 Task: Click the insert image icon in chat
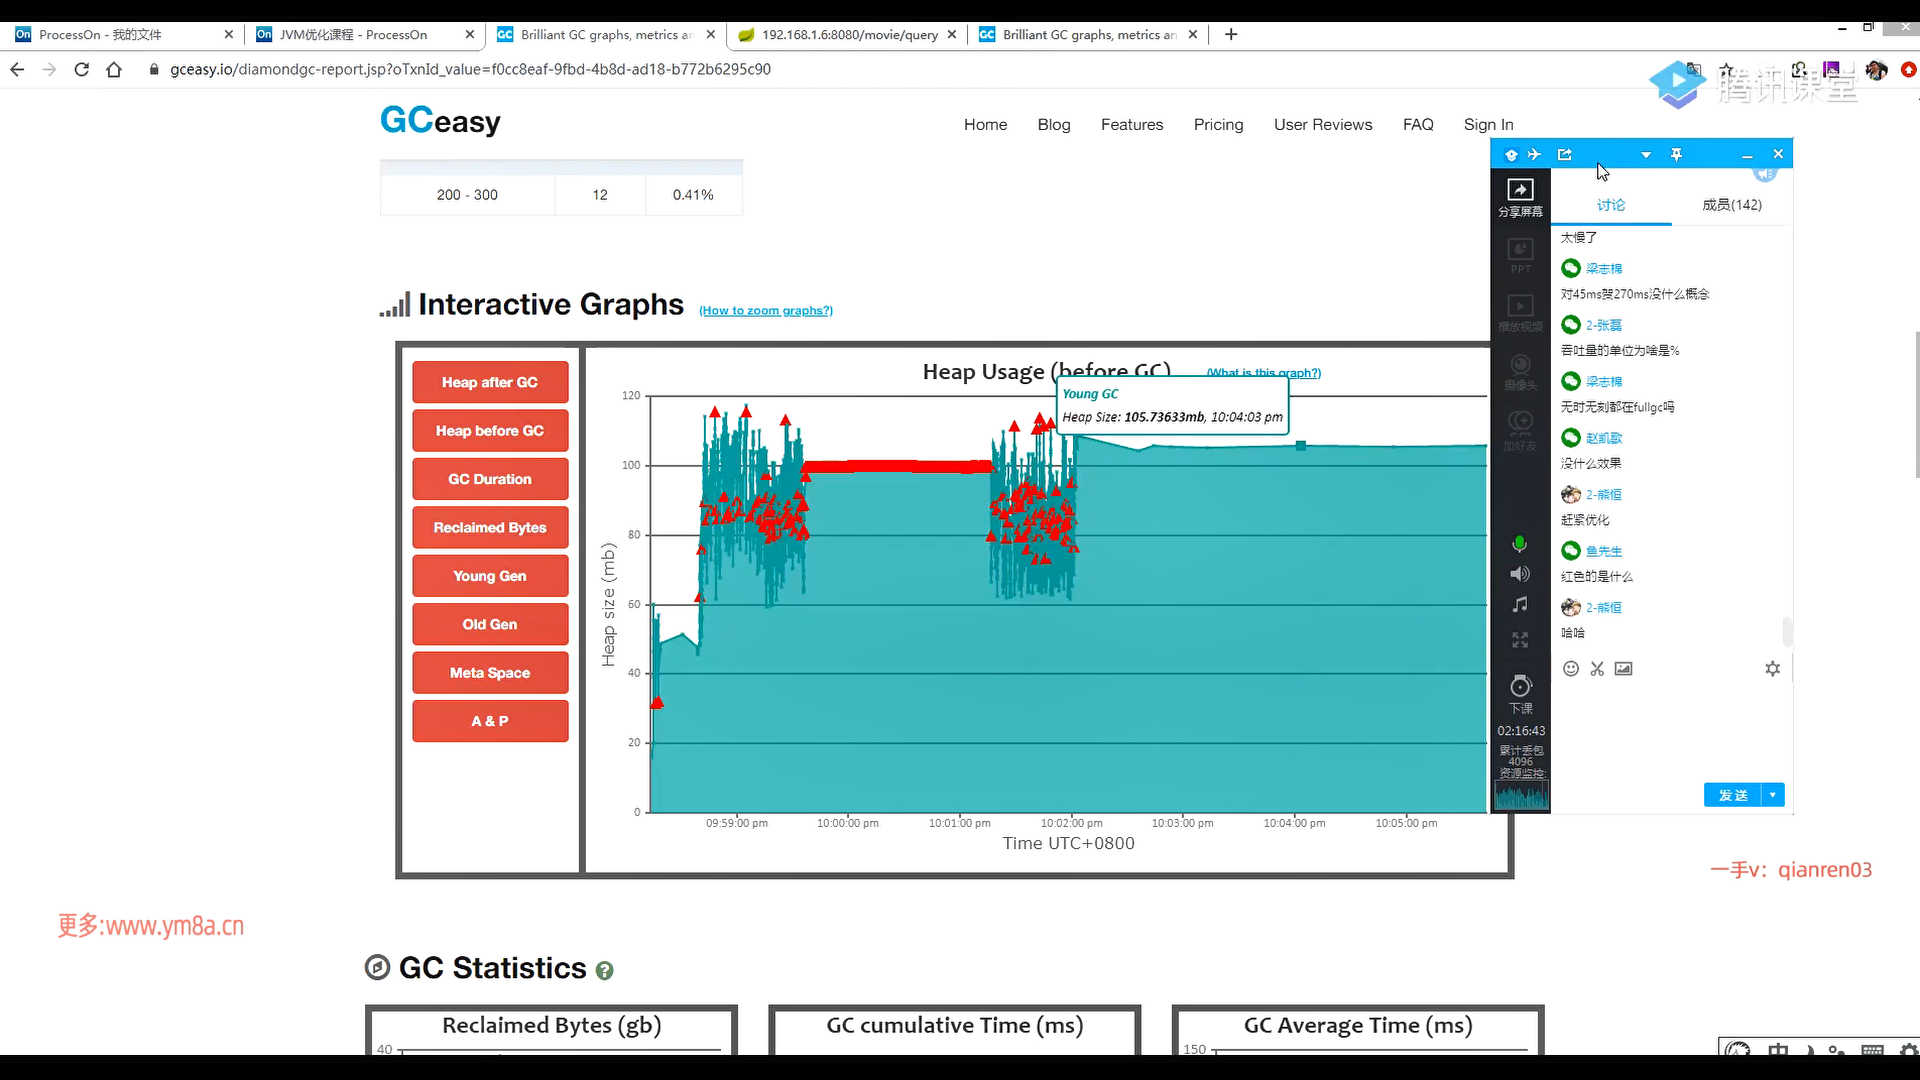tap(1623, 669)
